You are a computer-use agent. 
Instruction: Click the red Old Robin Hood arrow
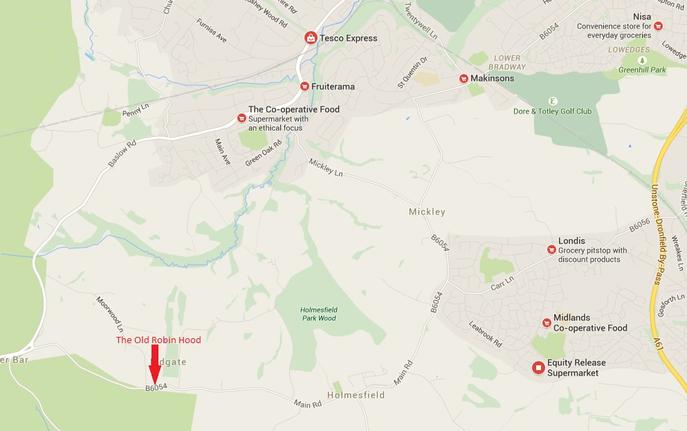155,364
